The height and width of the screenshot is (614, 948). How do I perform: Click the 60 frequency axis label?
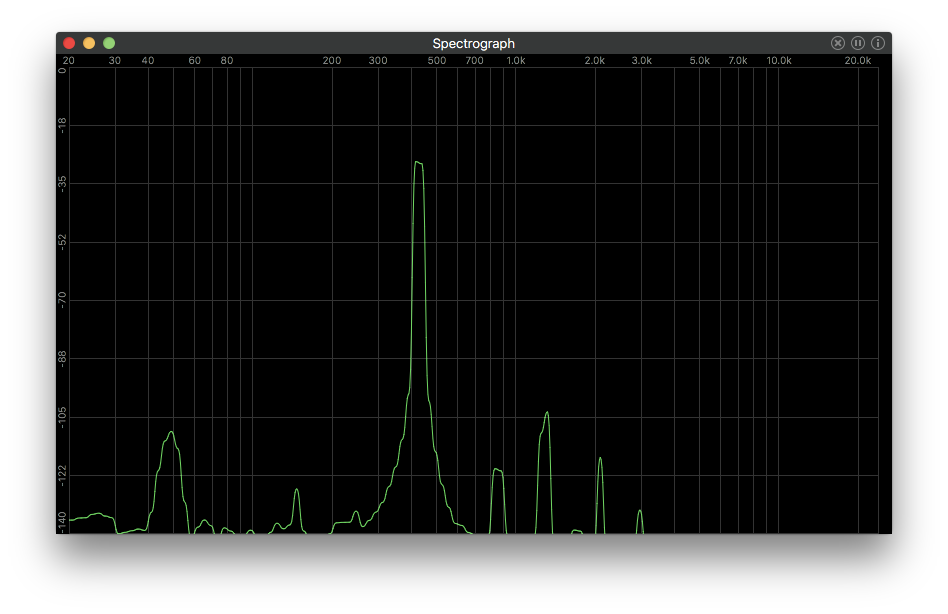[x=195, y=60]
